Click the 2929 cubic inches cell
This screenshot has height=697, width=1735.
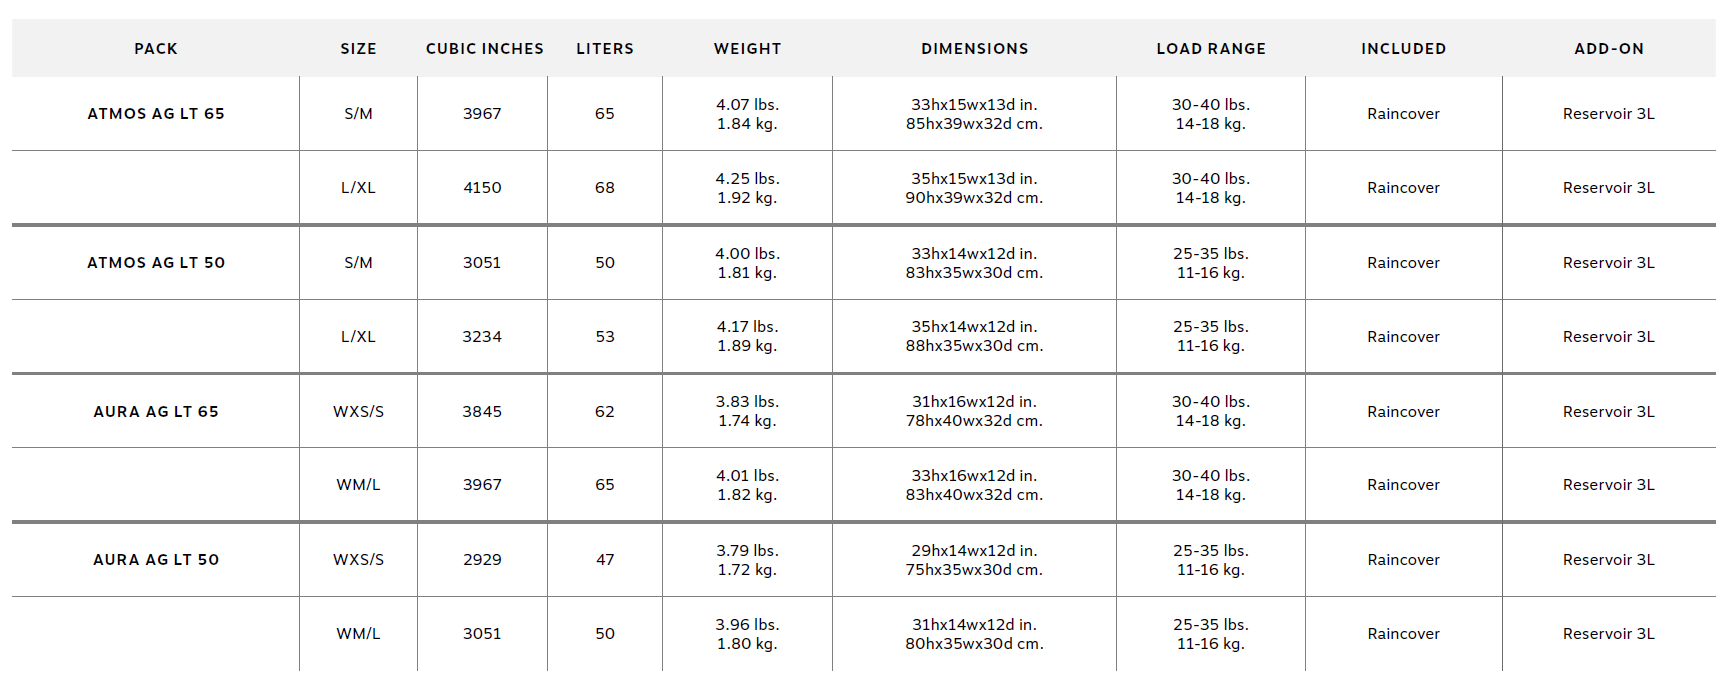(482, 560)
